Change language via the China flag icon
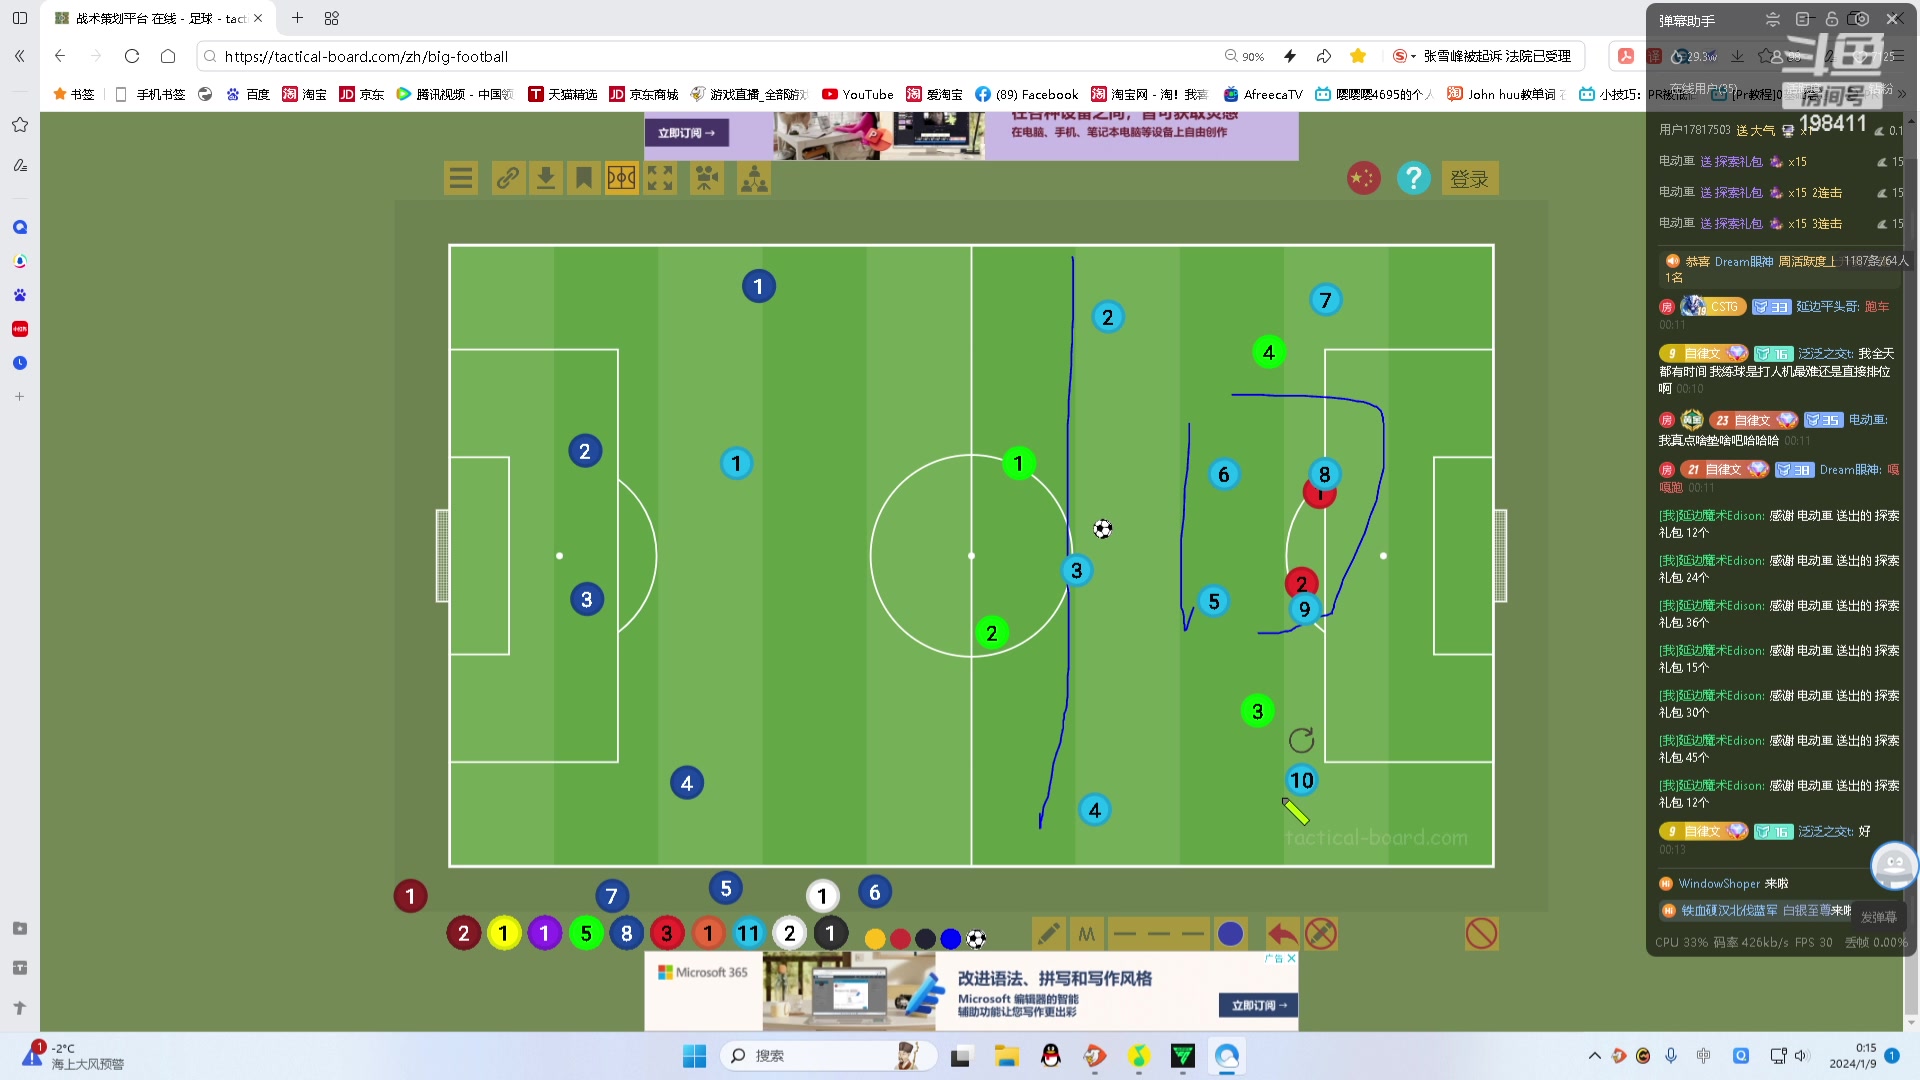The width and height of the screenshot is (1920, 1080). point(1363,179)
